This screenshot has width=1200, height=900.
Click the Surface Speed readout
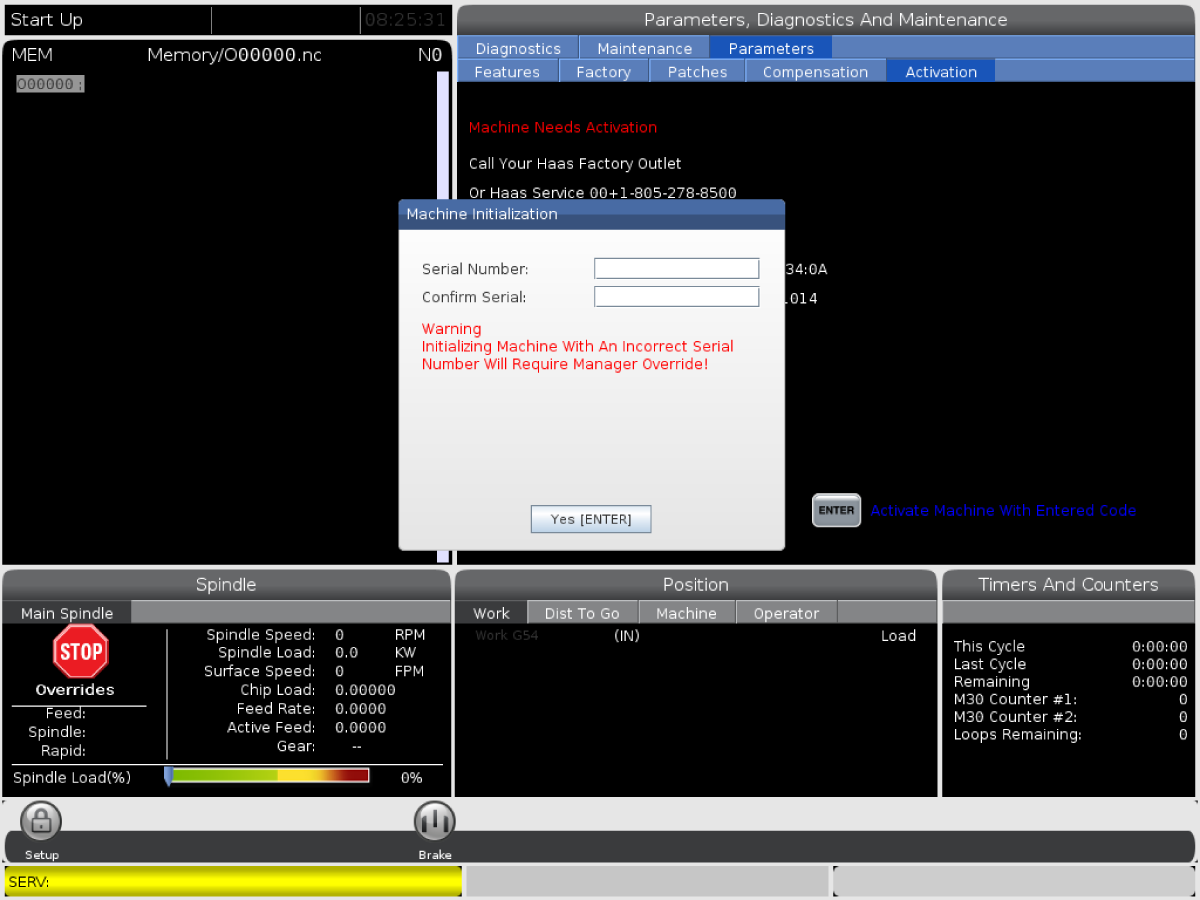pyautogui.click(x=315, y=671)
